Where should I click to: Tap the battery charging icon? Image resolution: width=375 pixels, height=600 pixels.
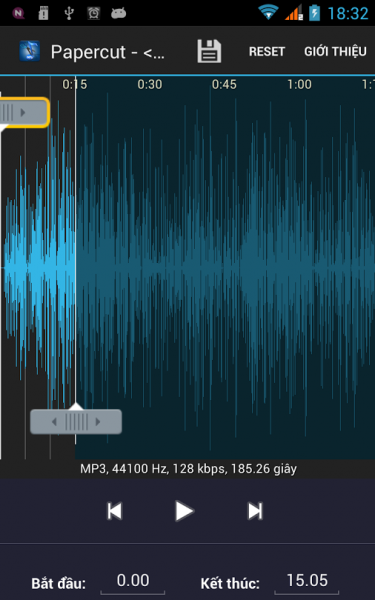coord(314,12)
